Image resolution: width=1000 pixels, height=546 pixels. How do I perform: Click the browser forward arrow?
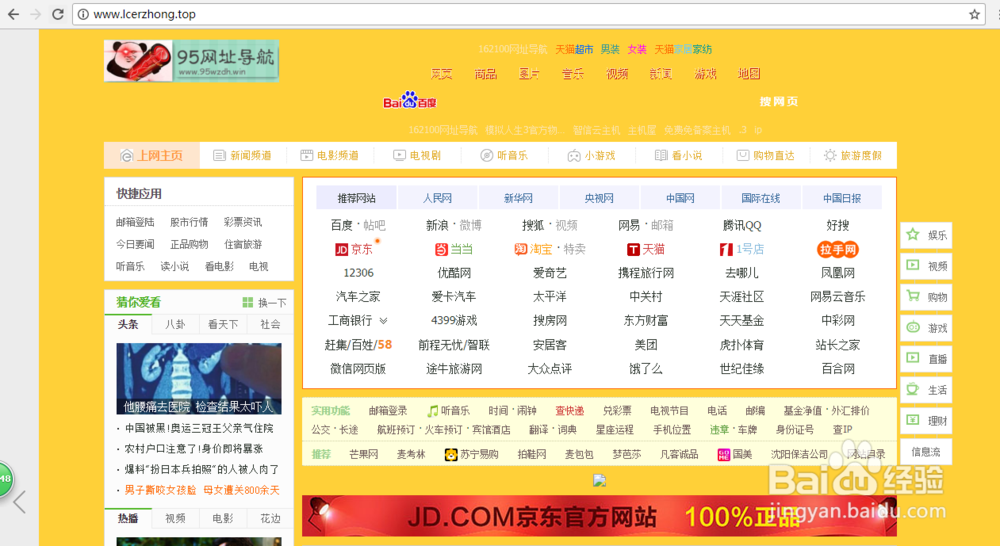[x=36, y=14]
